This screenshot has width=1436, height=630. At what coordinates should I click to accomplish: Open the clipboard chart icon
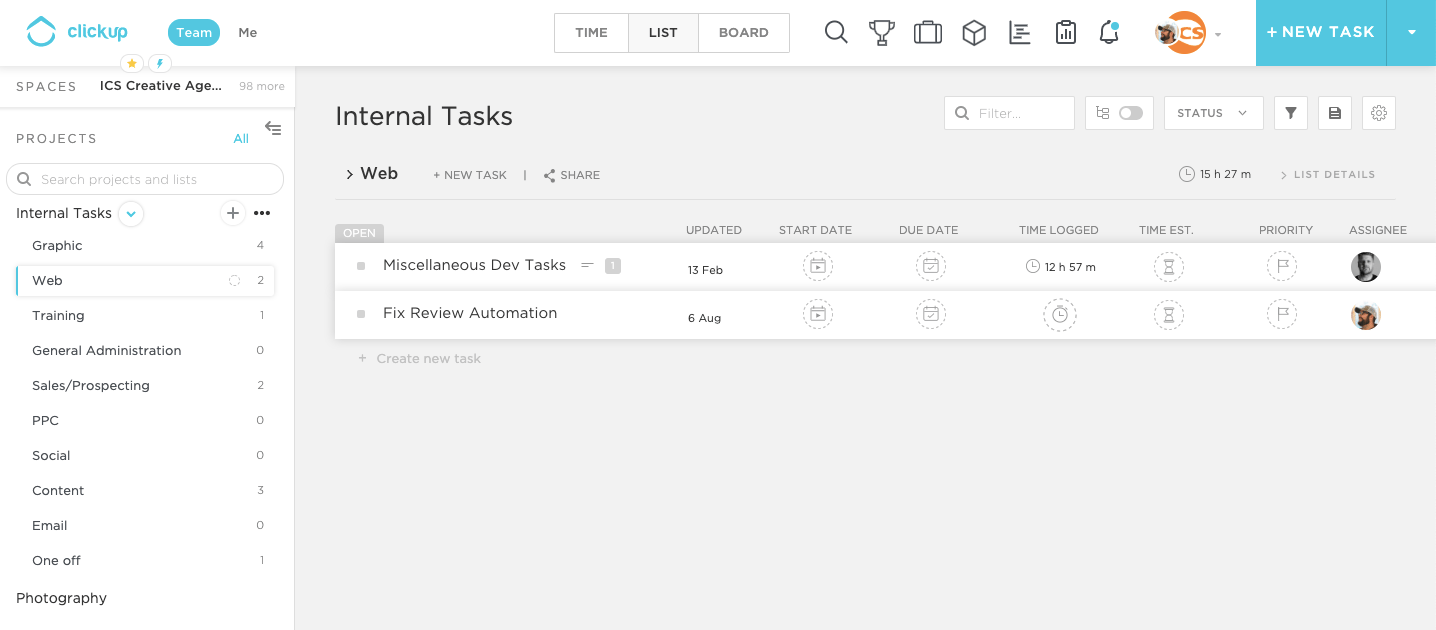click(1065, 32)
